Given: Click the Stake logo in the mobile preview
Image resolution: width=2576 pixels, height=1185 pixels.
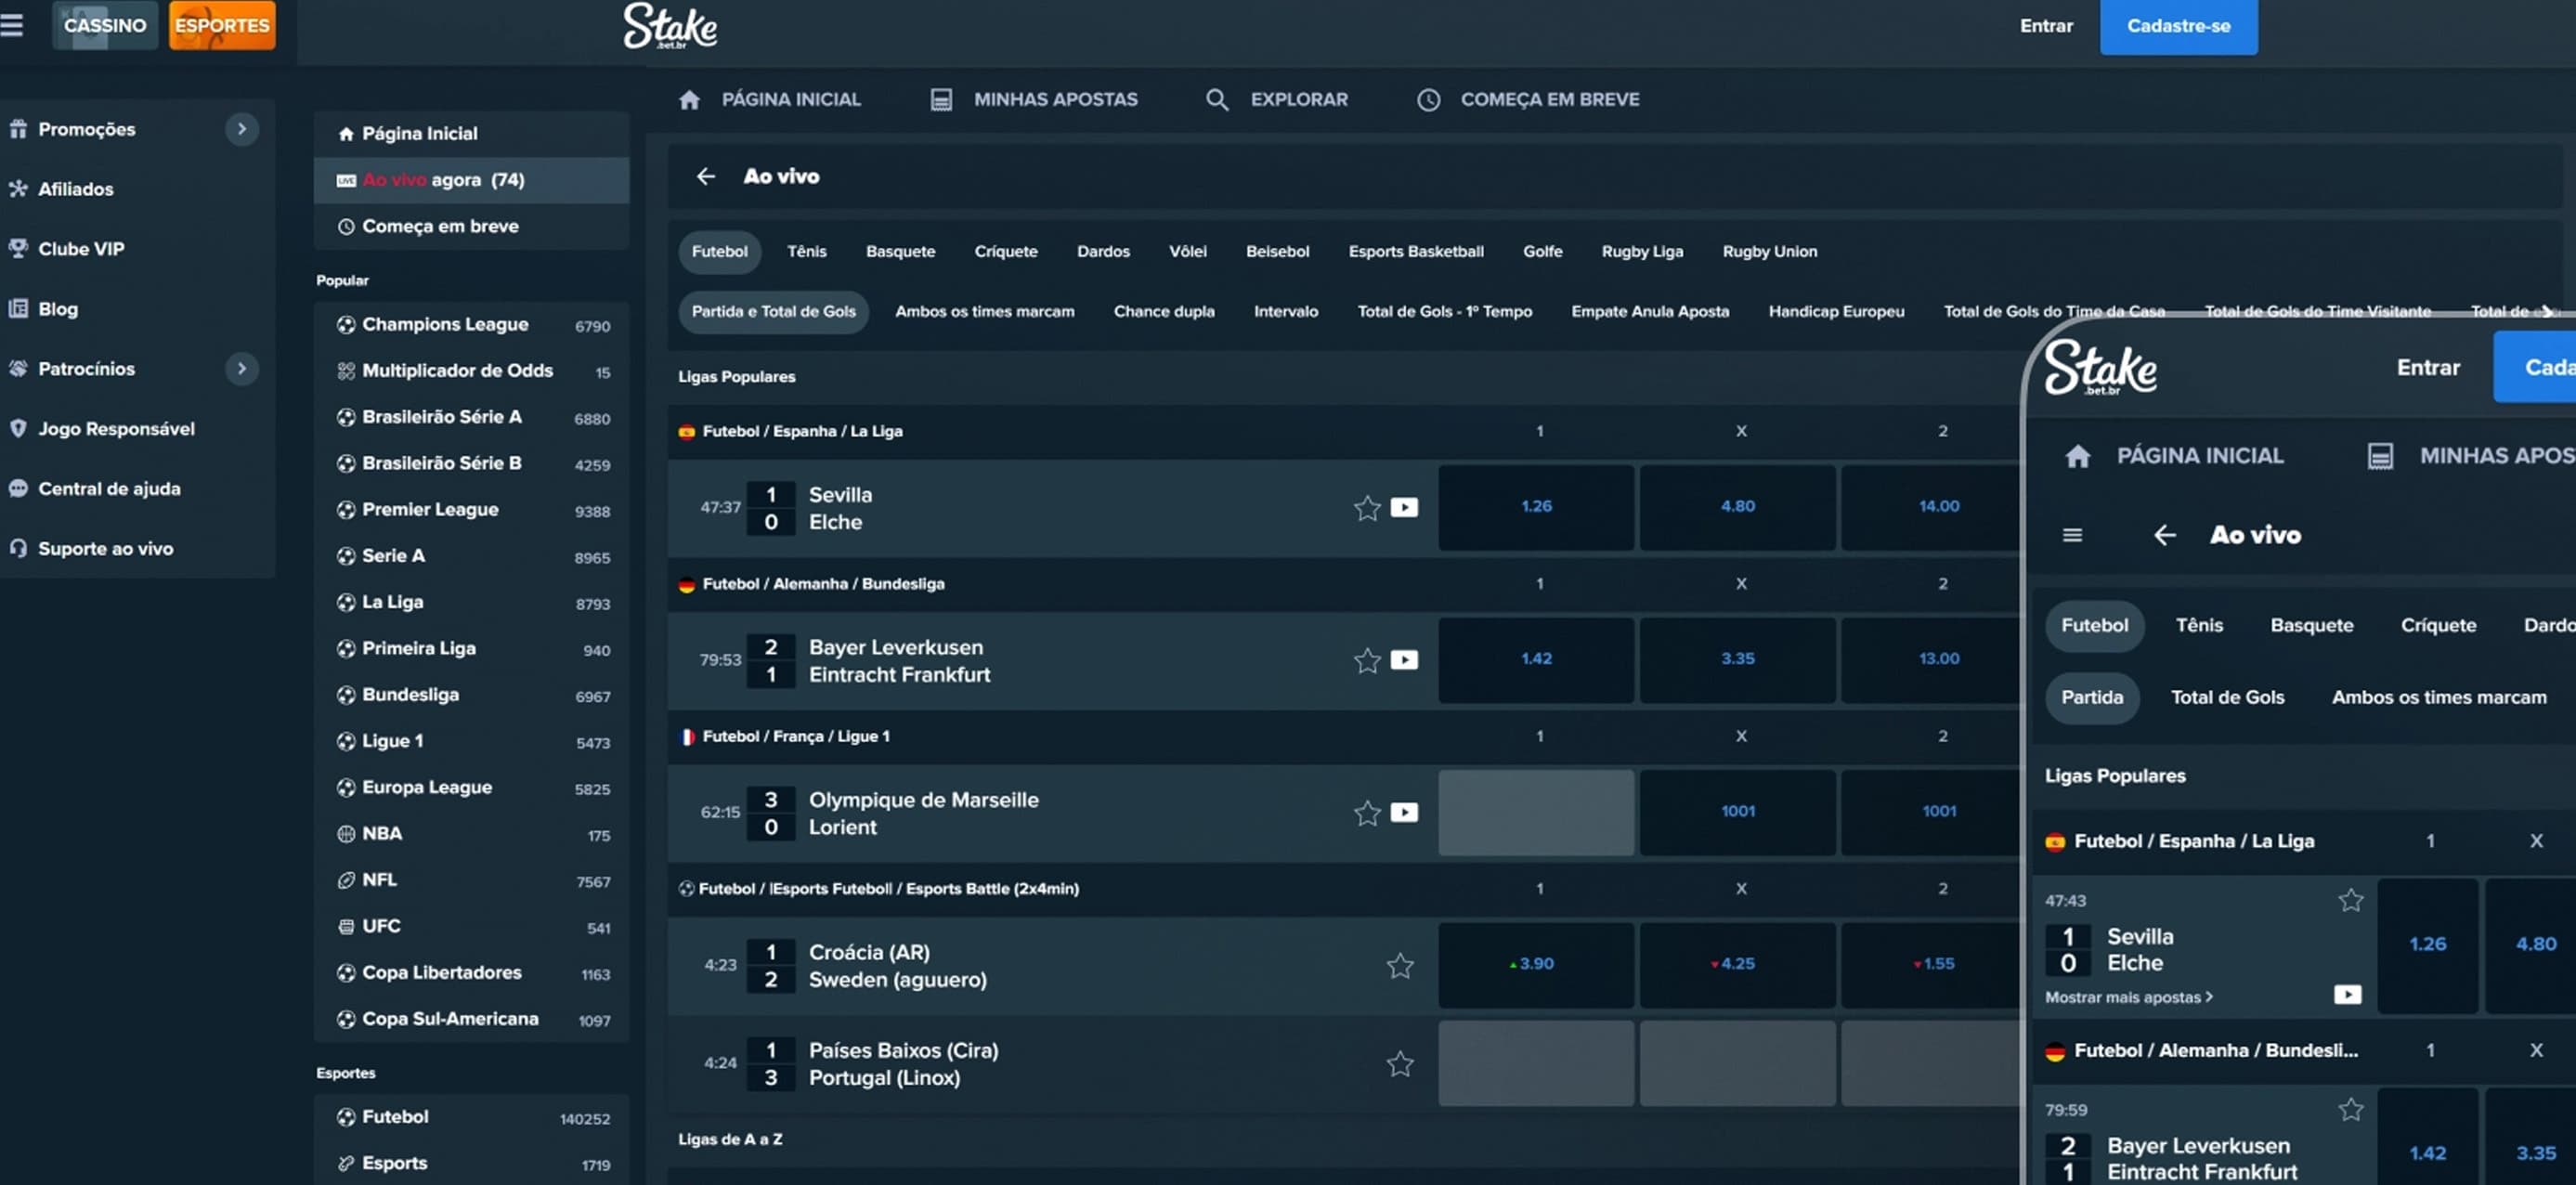Looking at the screenshot, I should [x=2100, y=368].
